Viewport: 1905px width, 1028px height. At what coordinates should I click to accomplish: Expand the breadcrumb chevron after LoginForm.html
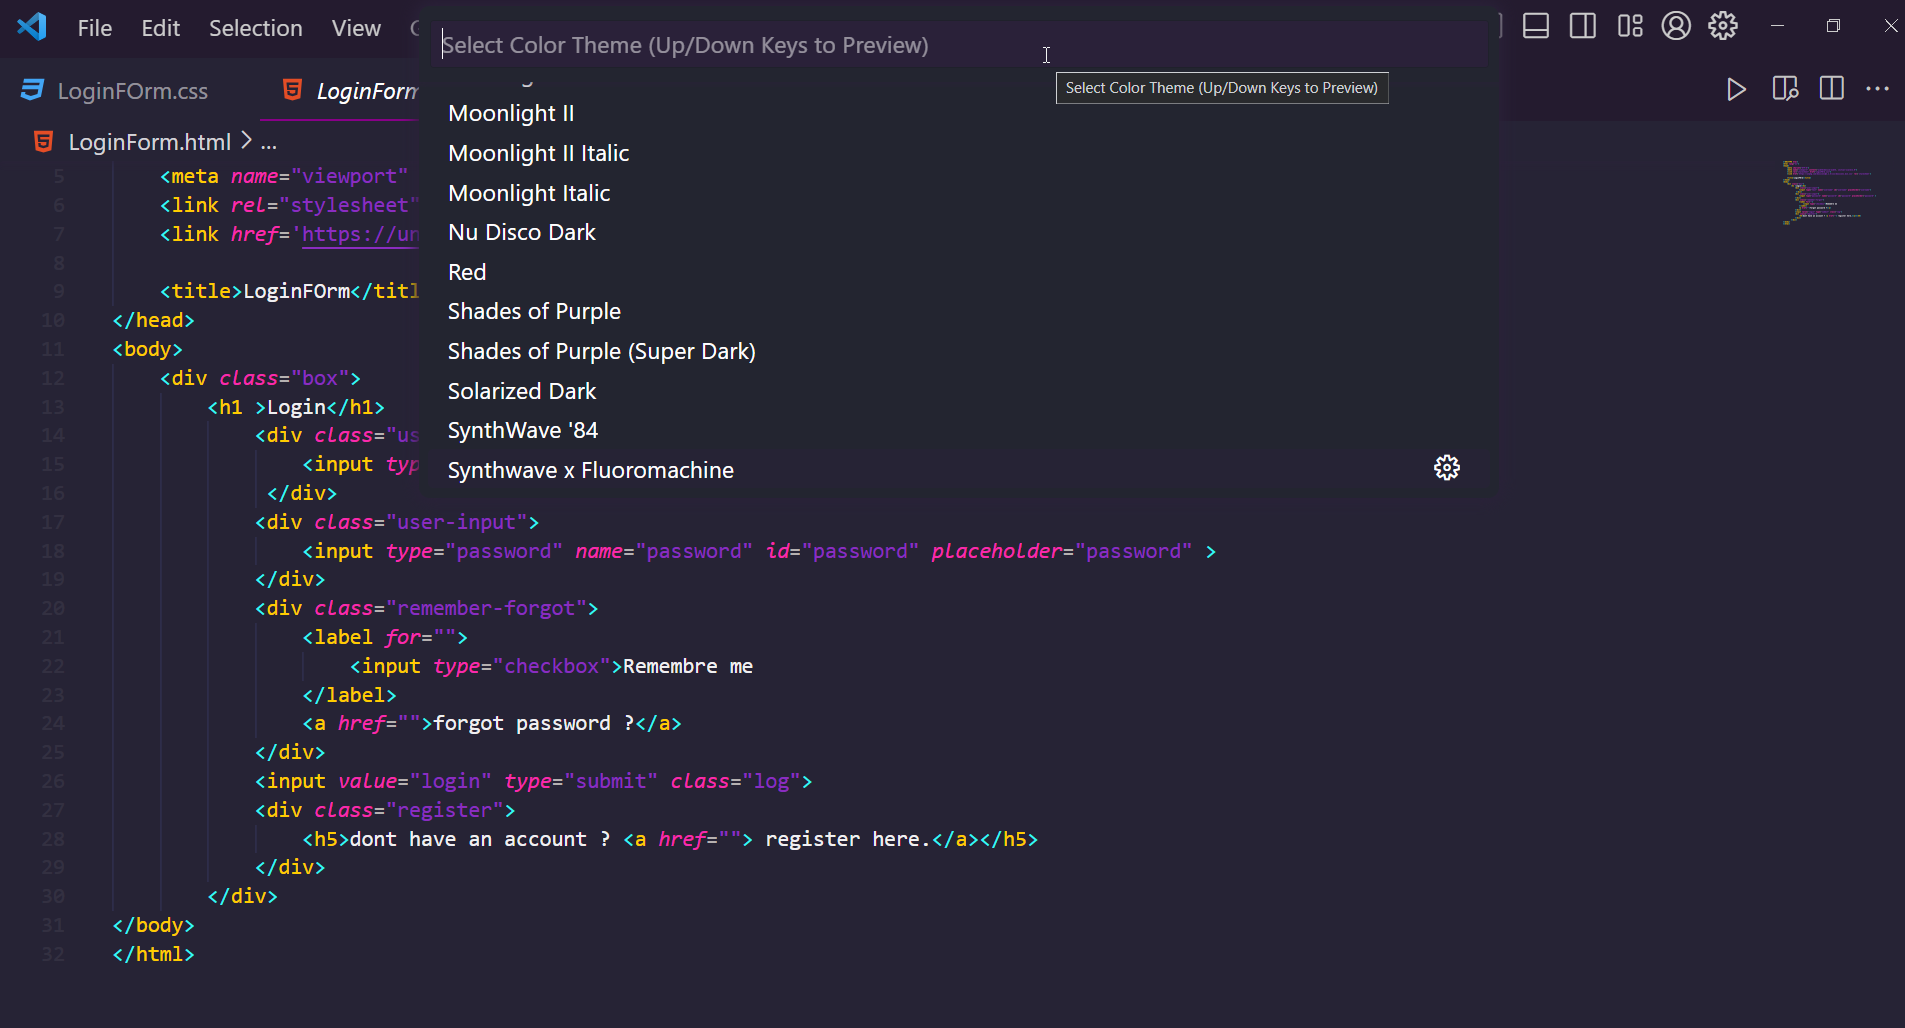246,141
